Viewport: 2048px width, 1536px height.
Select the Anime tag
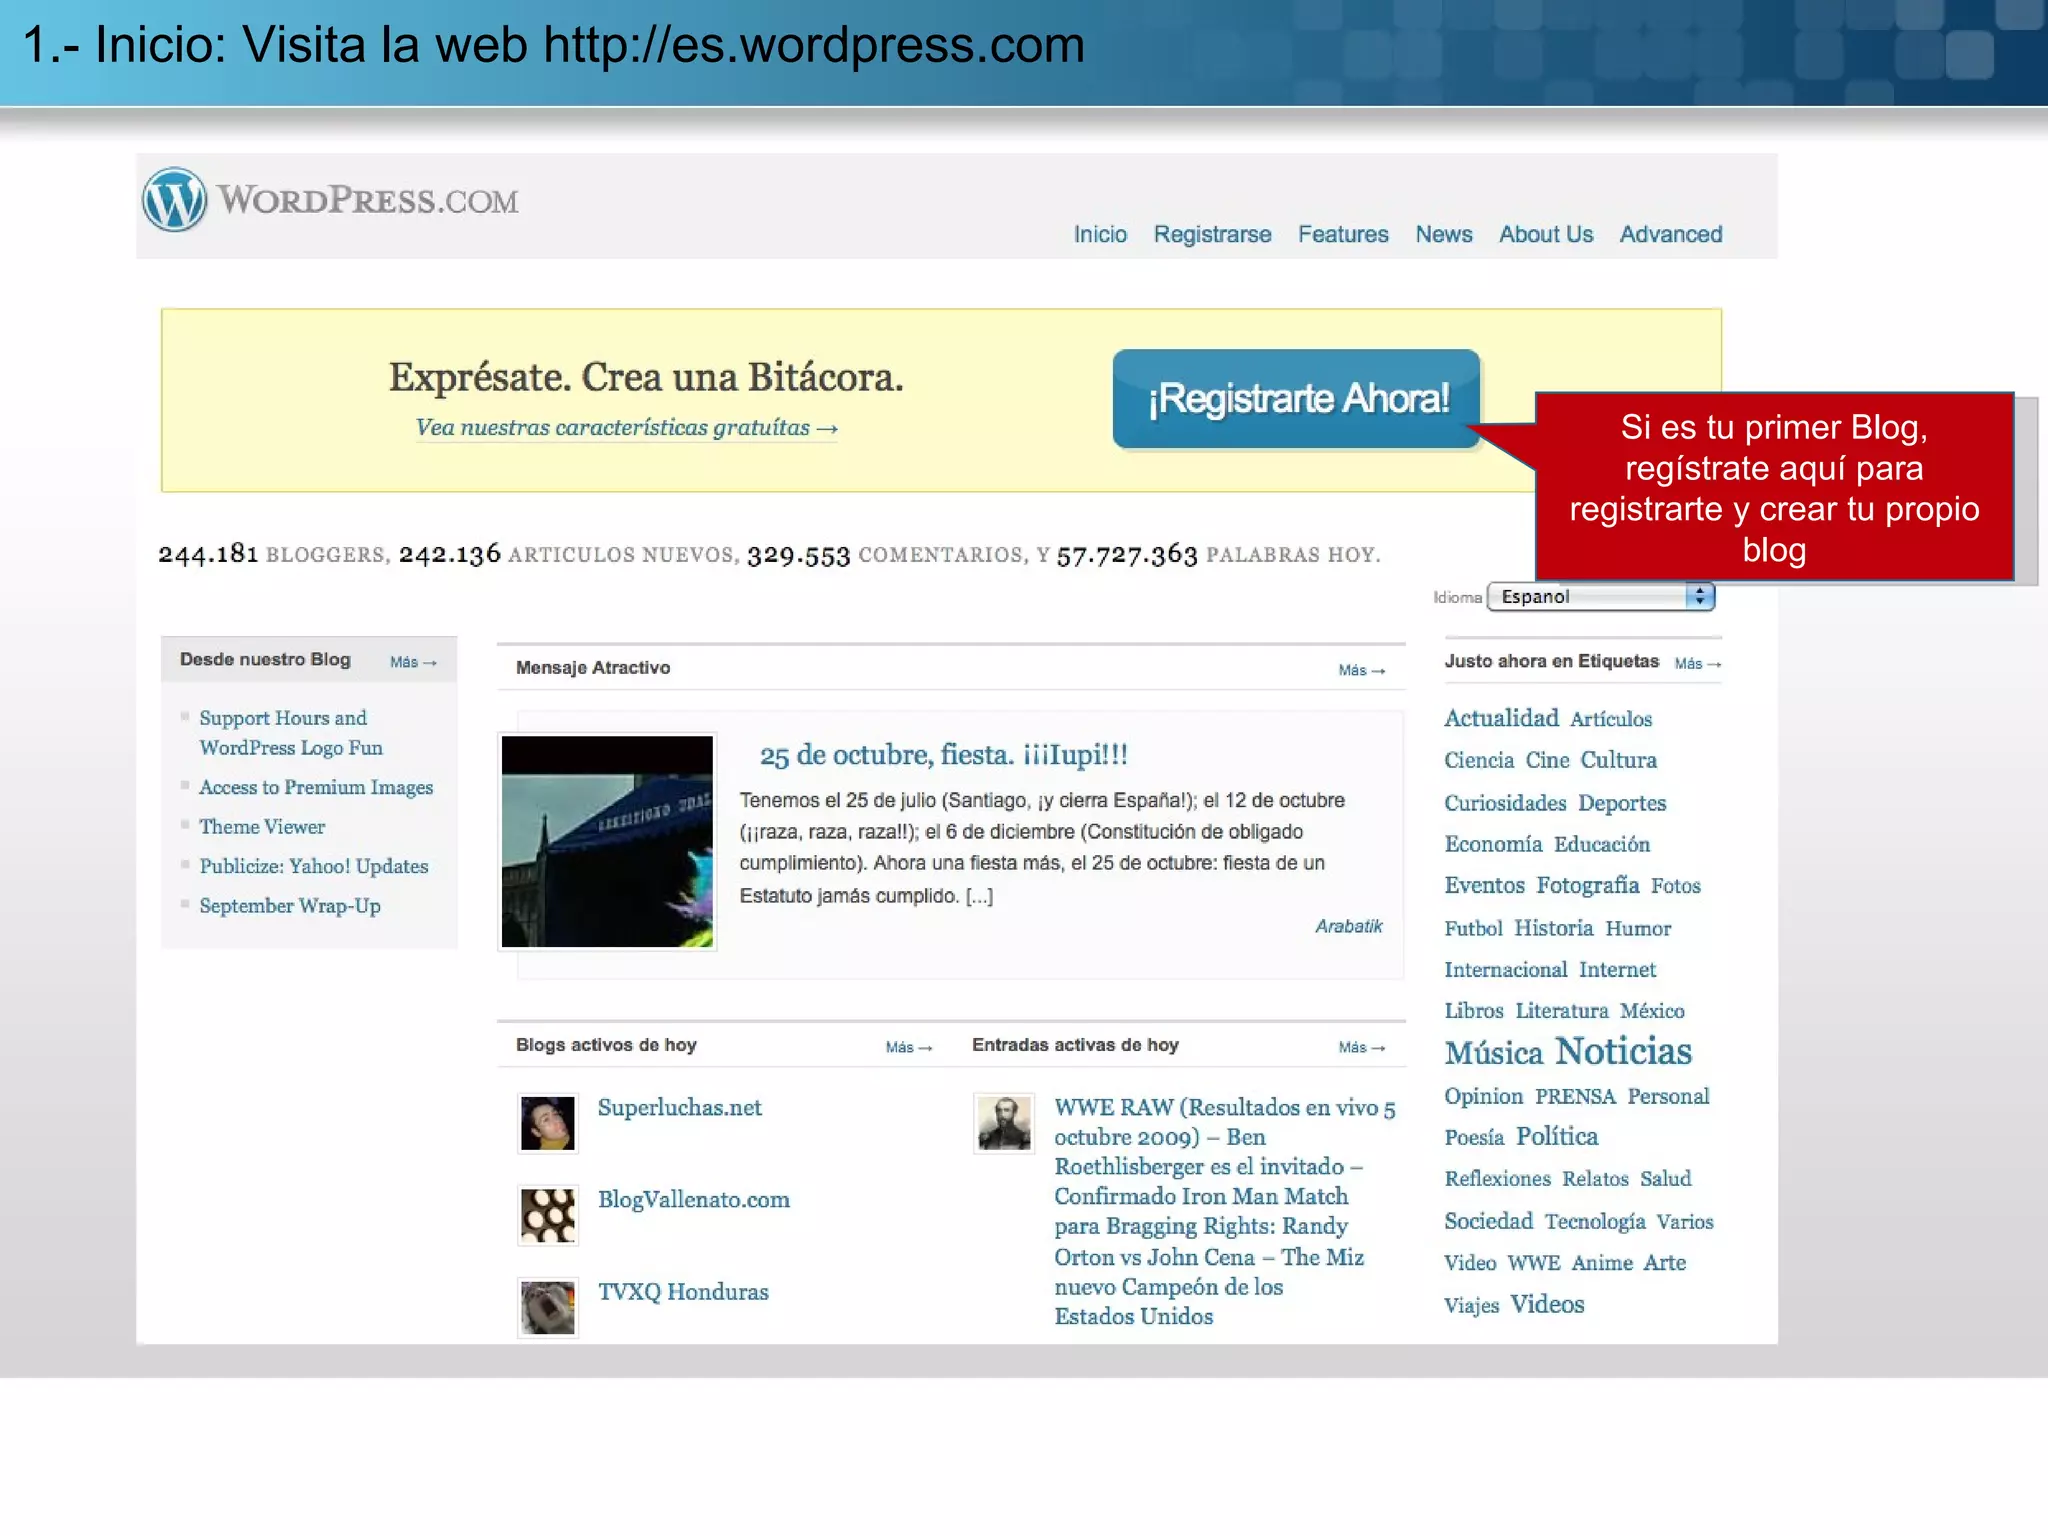(x=1602, y=1263)
